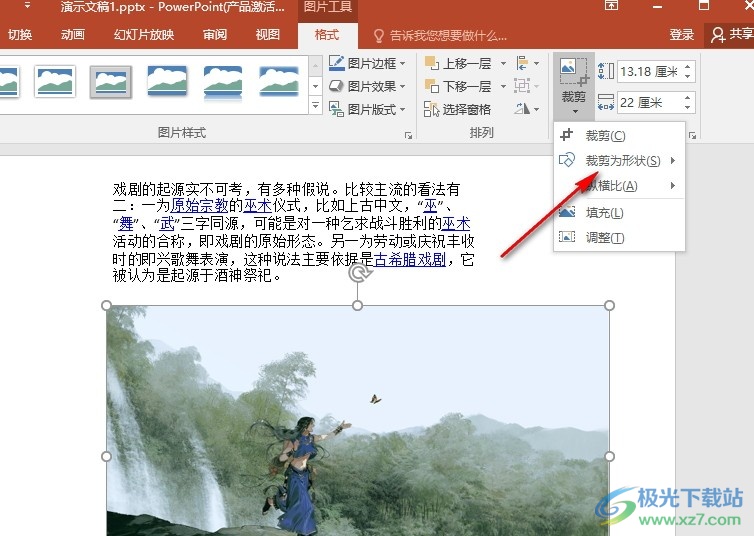The image size is (754, 536).
Task: Switch to the Format (格式) tab
Action: (327, 35)
